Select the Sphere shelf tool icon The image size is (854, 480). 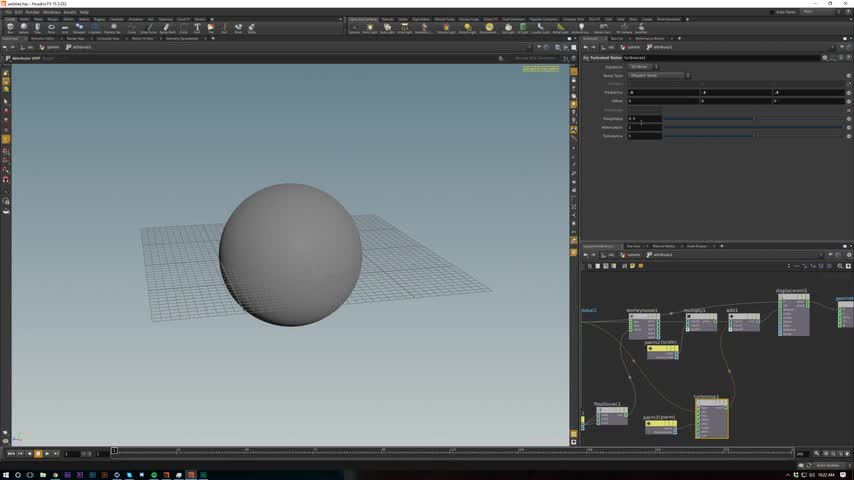tap(23, 27)
